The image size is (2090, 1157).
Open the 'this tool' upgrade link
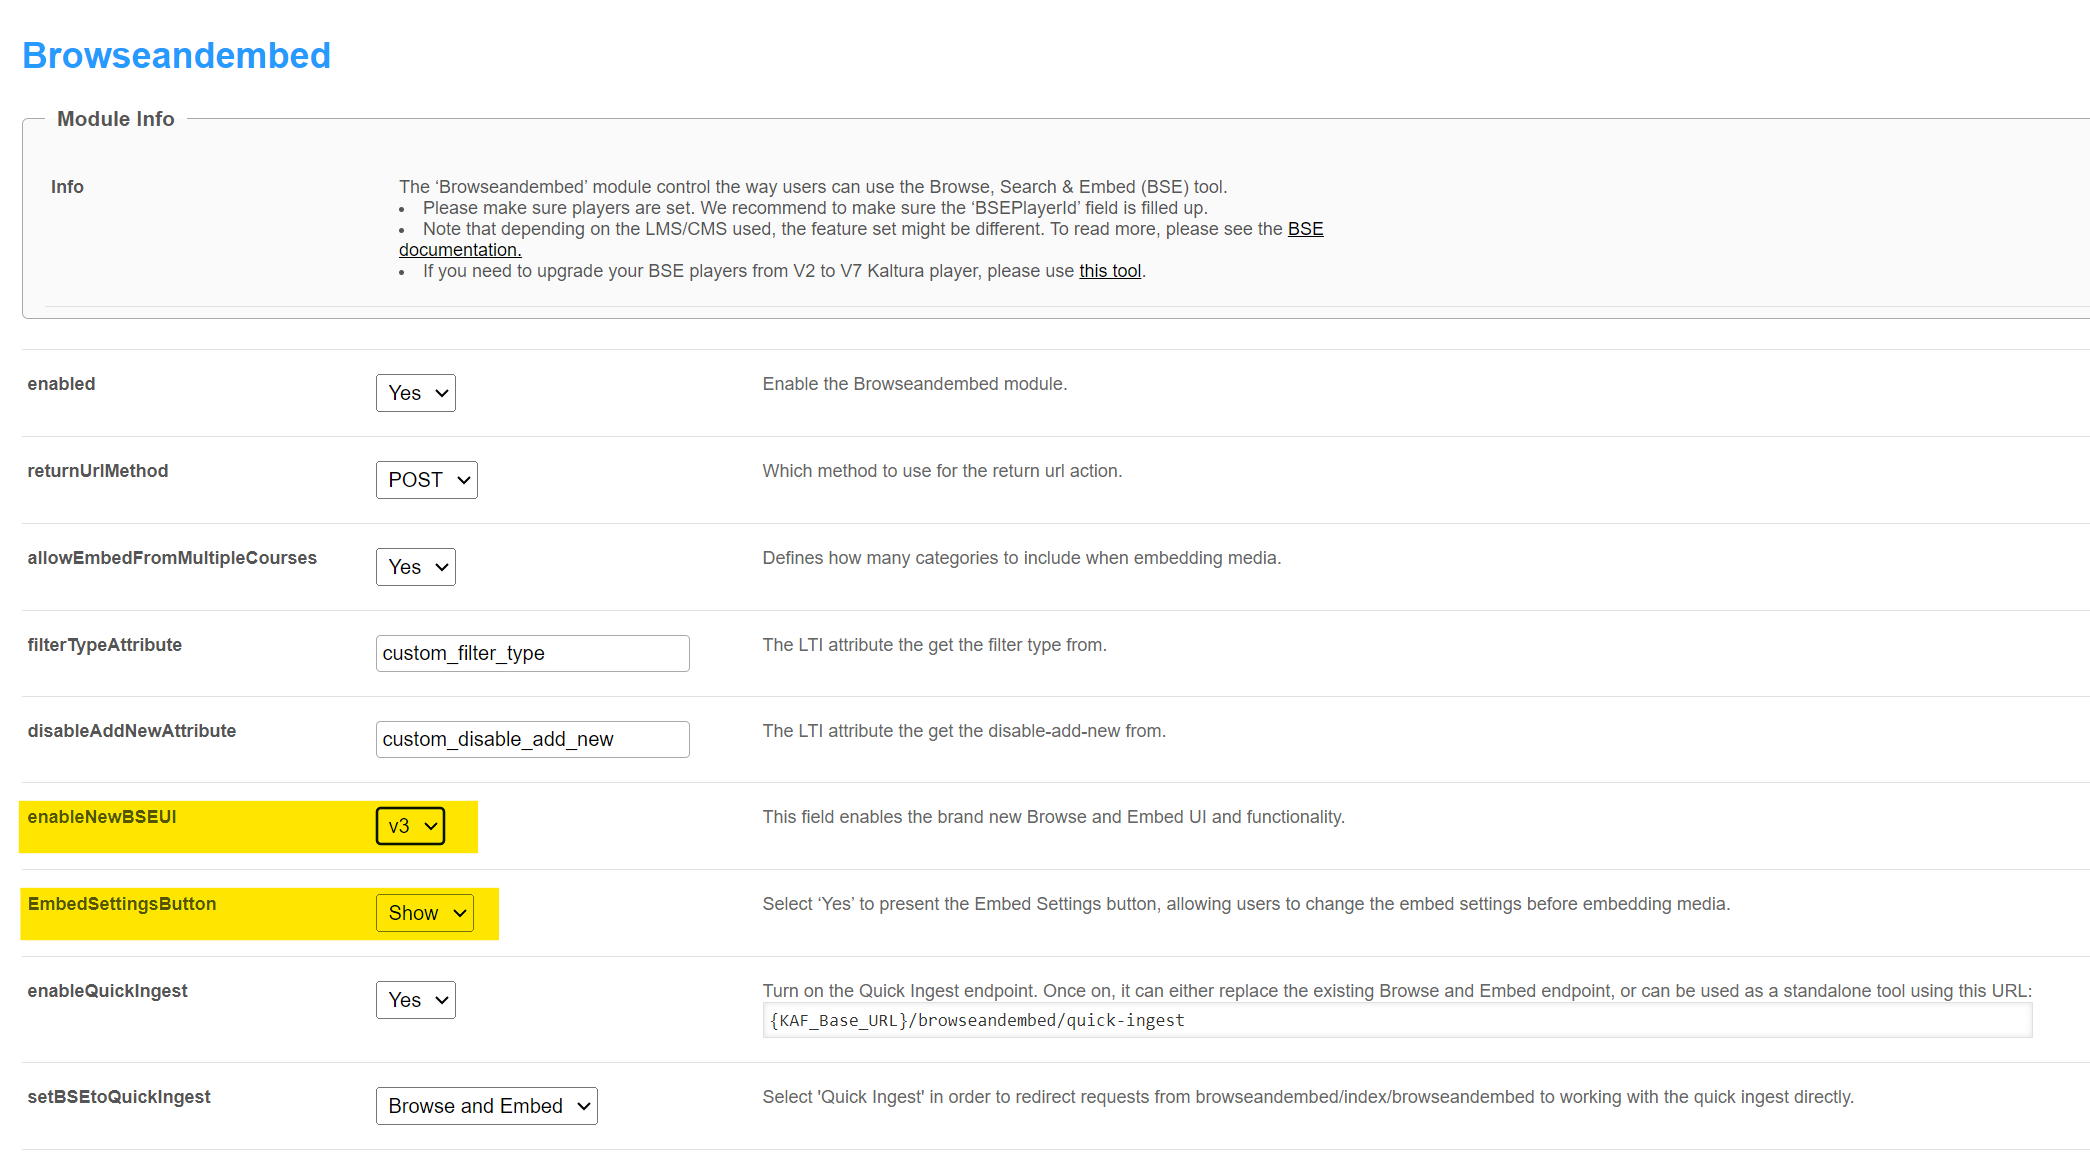(1110, 271)
